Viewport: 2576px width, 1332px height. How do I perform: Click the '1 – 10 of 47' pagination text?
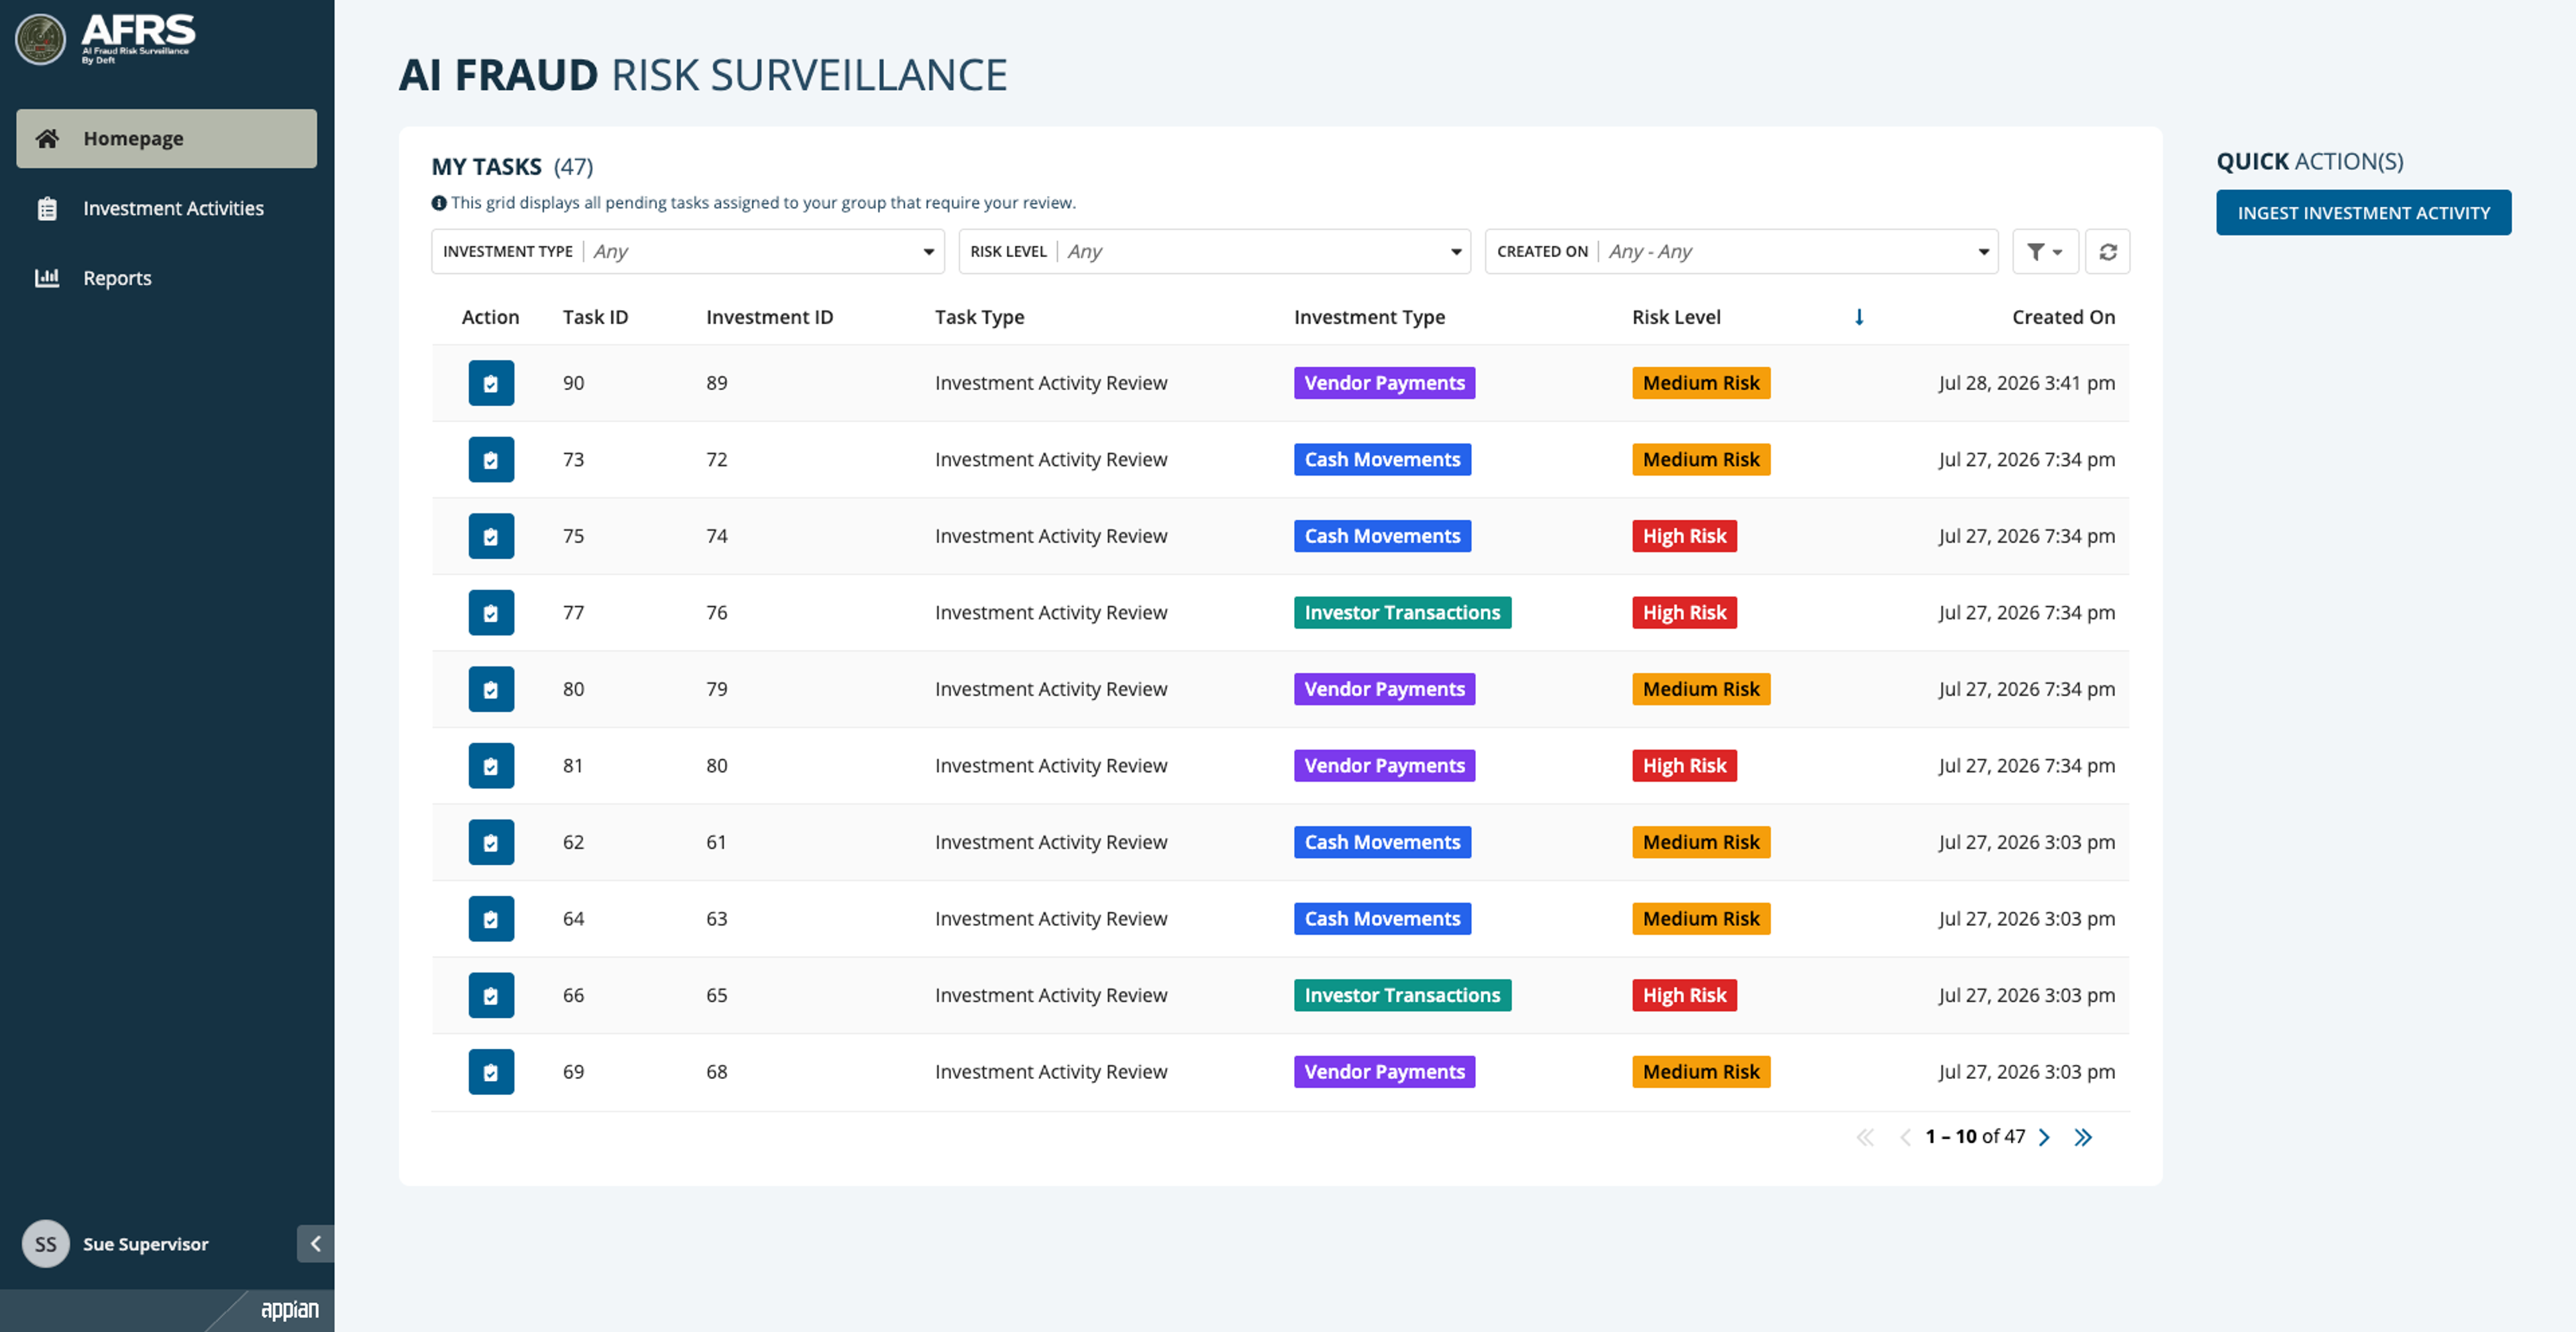click(1975, 1137)
